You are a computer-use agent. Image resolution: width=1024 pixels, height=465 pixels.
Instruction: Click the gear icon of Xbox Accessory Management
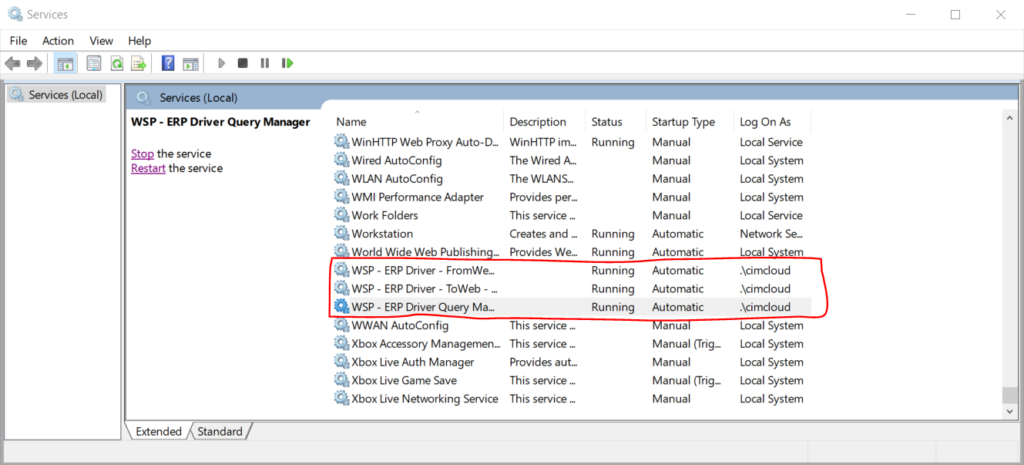click(342, 344)
